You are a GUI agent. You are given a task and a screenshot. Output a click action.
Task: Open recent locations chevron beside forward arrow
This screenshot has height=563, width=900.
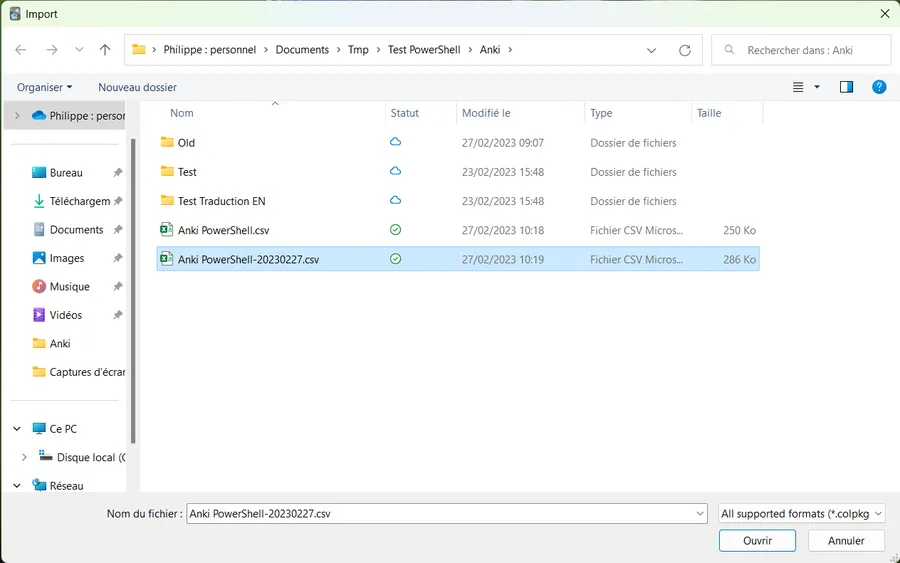[x=79, y=50]
